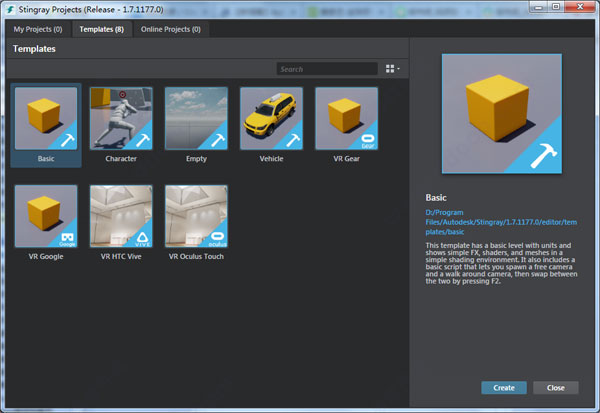600x413 pixels.
Task: Click the Basic template description paragraph
Action: point(501,263)
